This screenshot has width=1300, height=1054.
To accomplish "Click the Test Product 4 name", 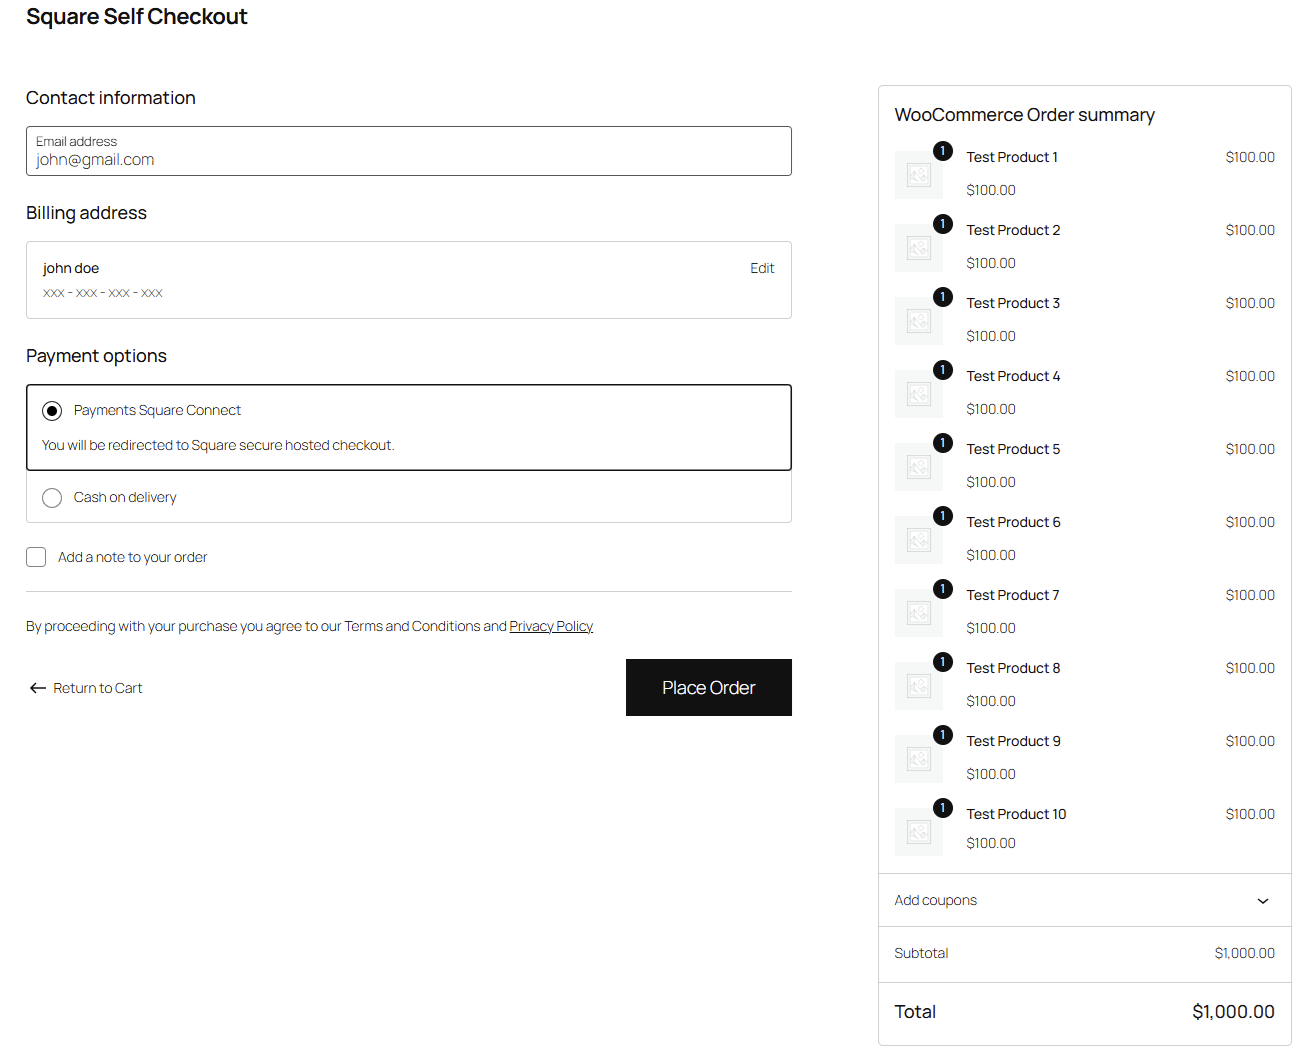I will pos(1013,376).
